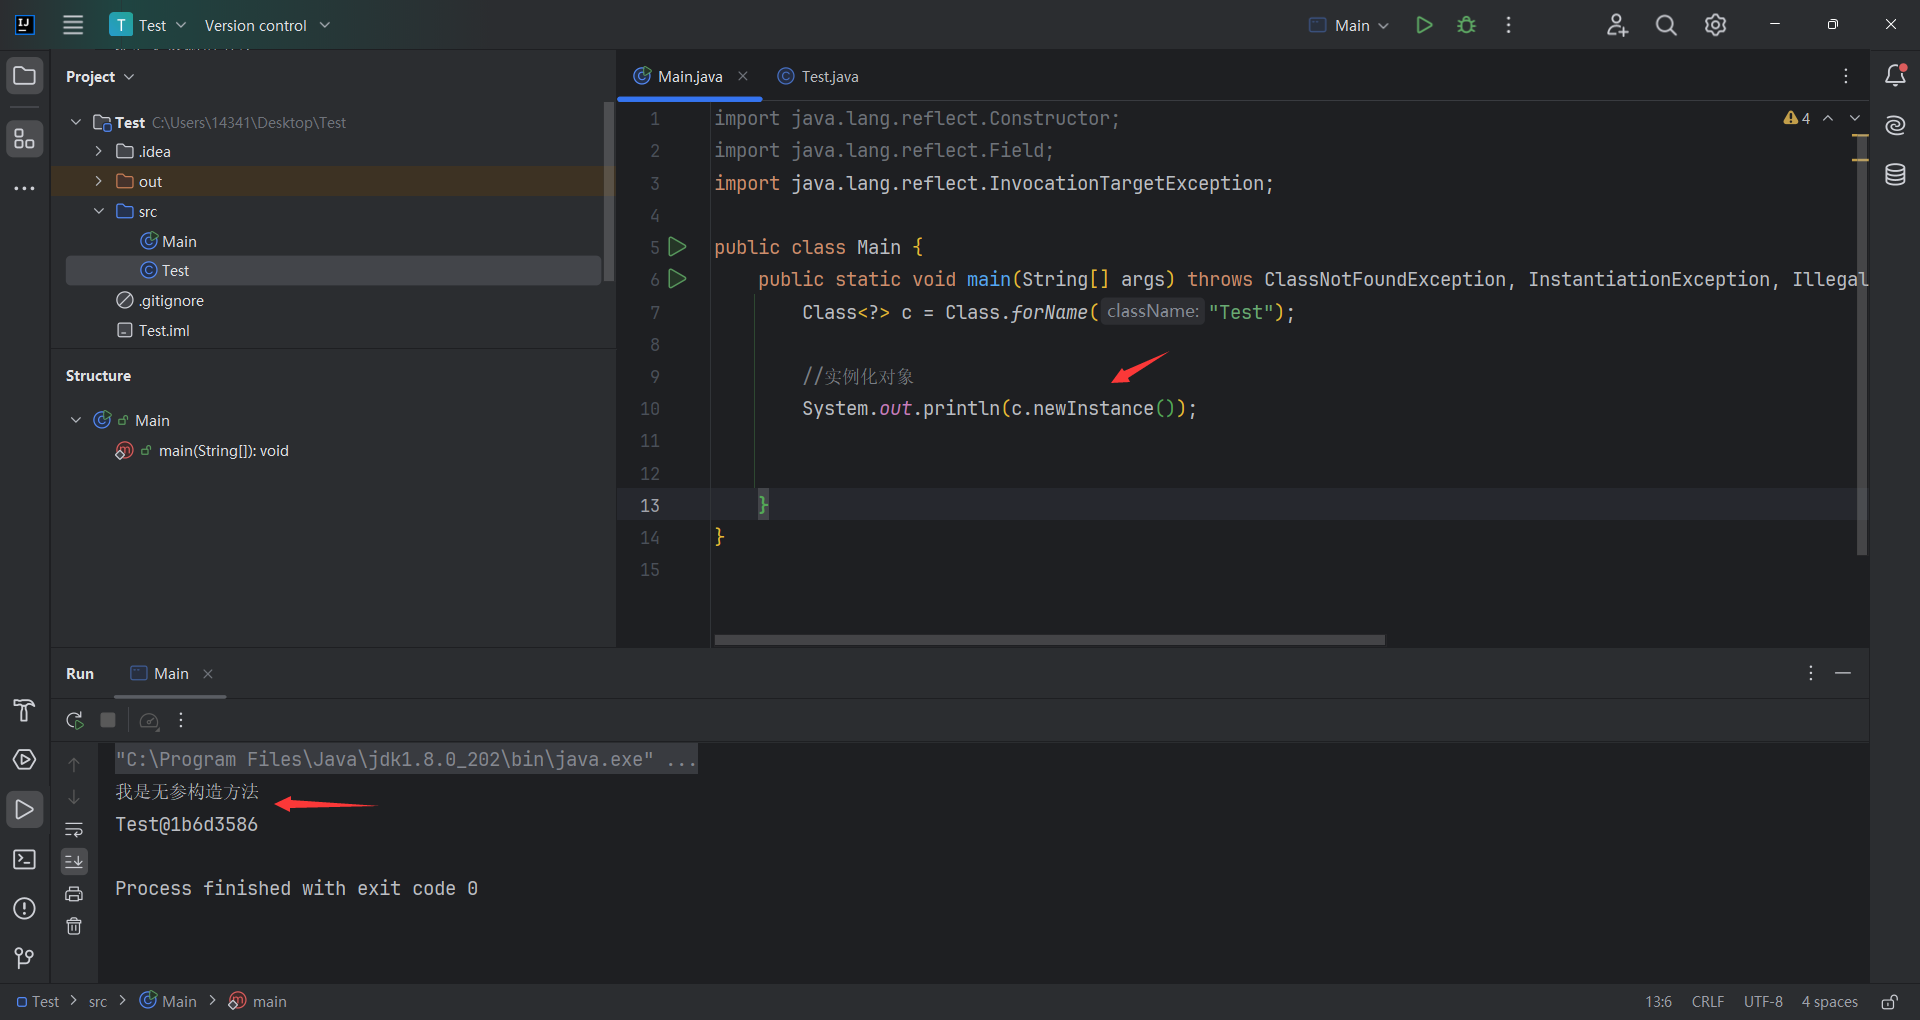The width and height of the screenshot is (1920, 1020).
Task: Open the AI Assistant tool window
Action: [x=1895, y=125]
